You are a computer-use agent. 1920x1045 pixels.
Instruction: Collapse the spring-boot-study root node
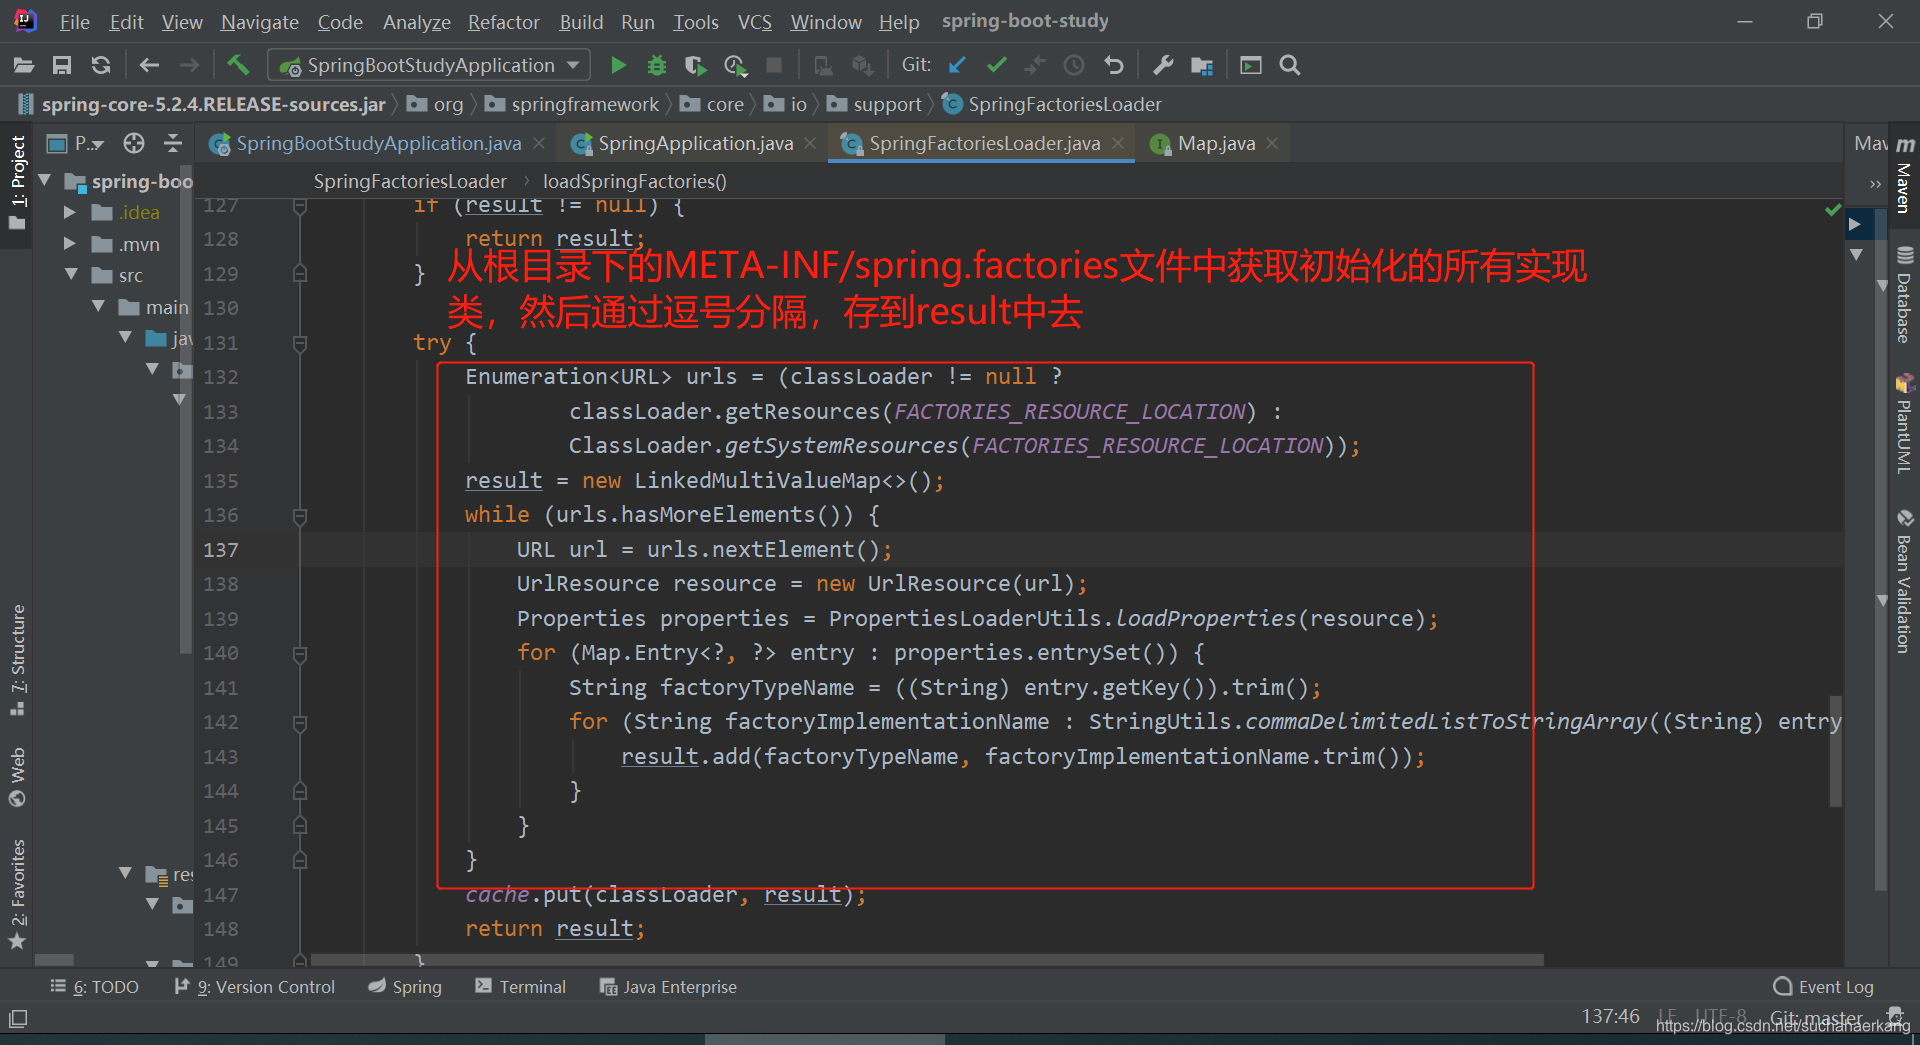(45, 181)
